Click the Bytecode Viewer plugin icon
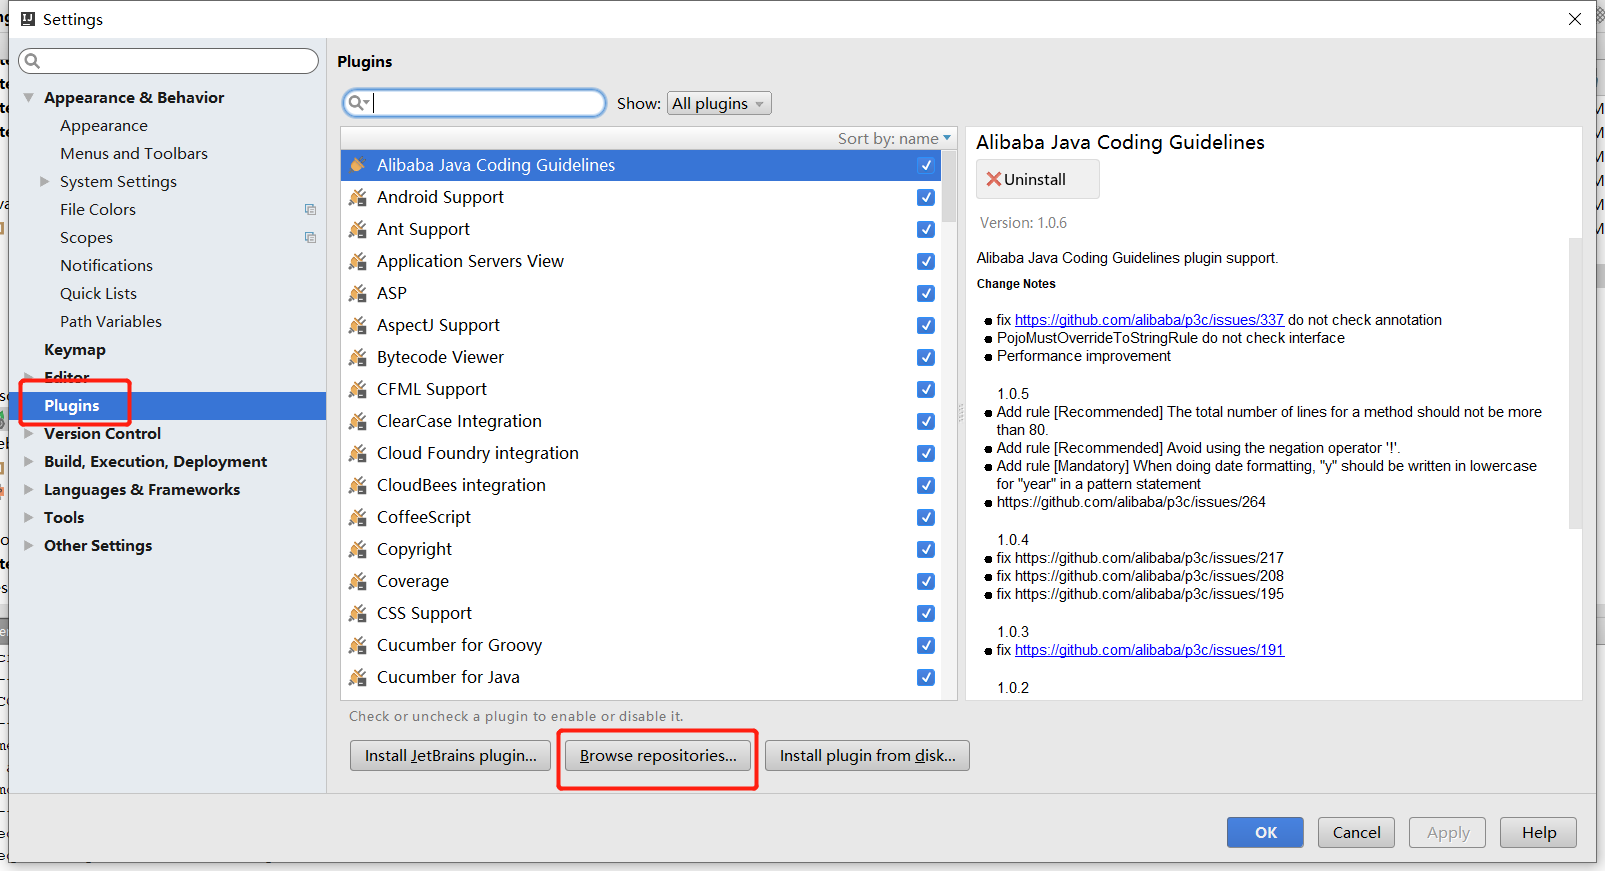 [x=357, y=358]
